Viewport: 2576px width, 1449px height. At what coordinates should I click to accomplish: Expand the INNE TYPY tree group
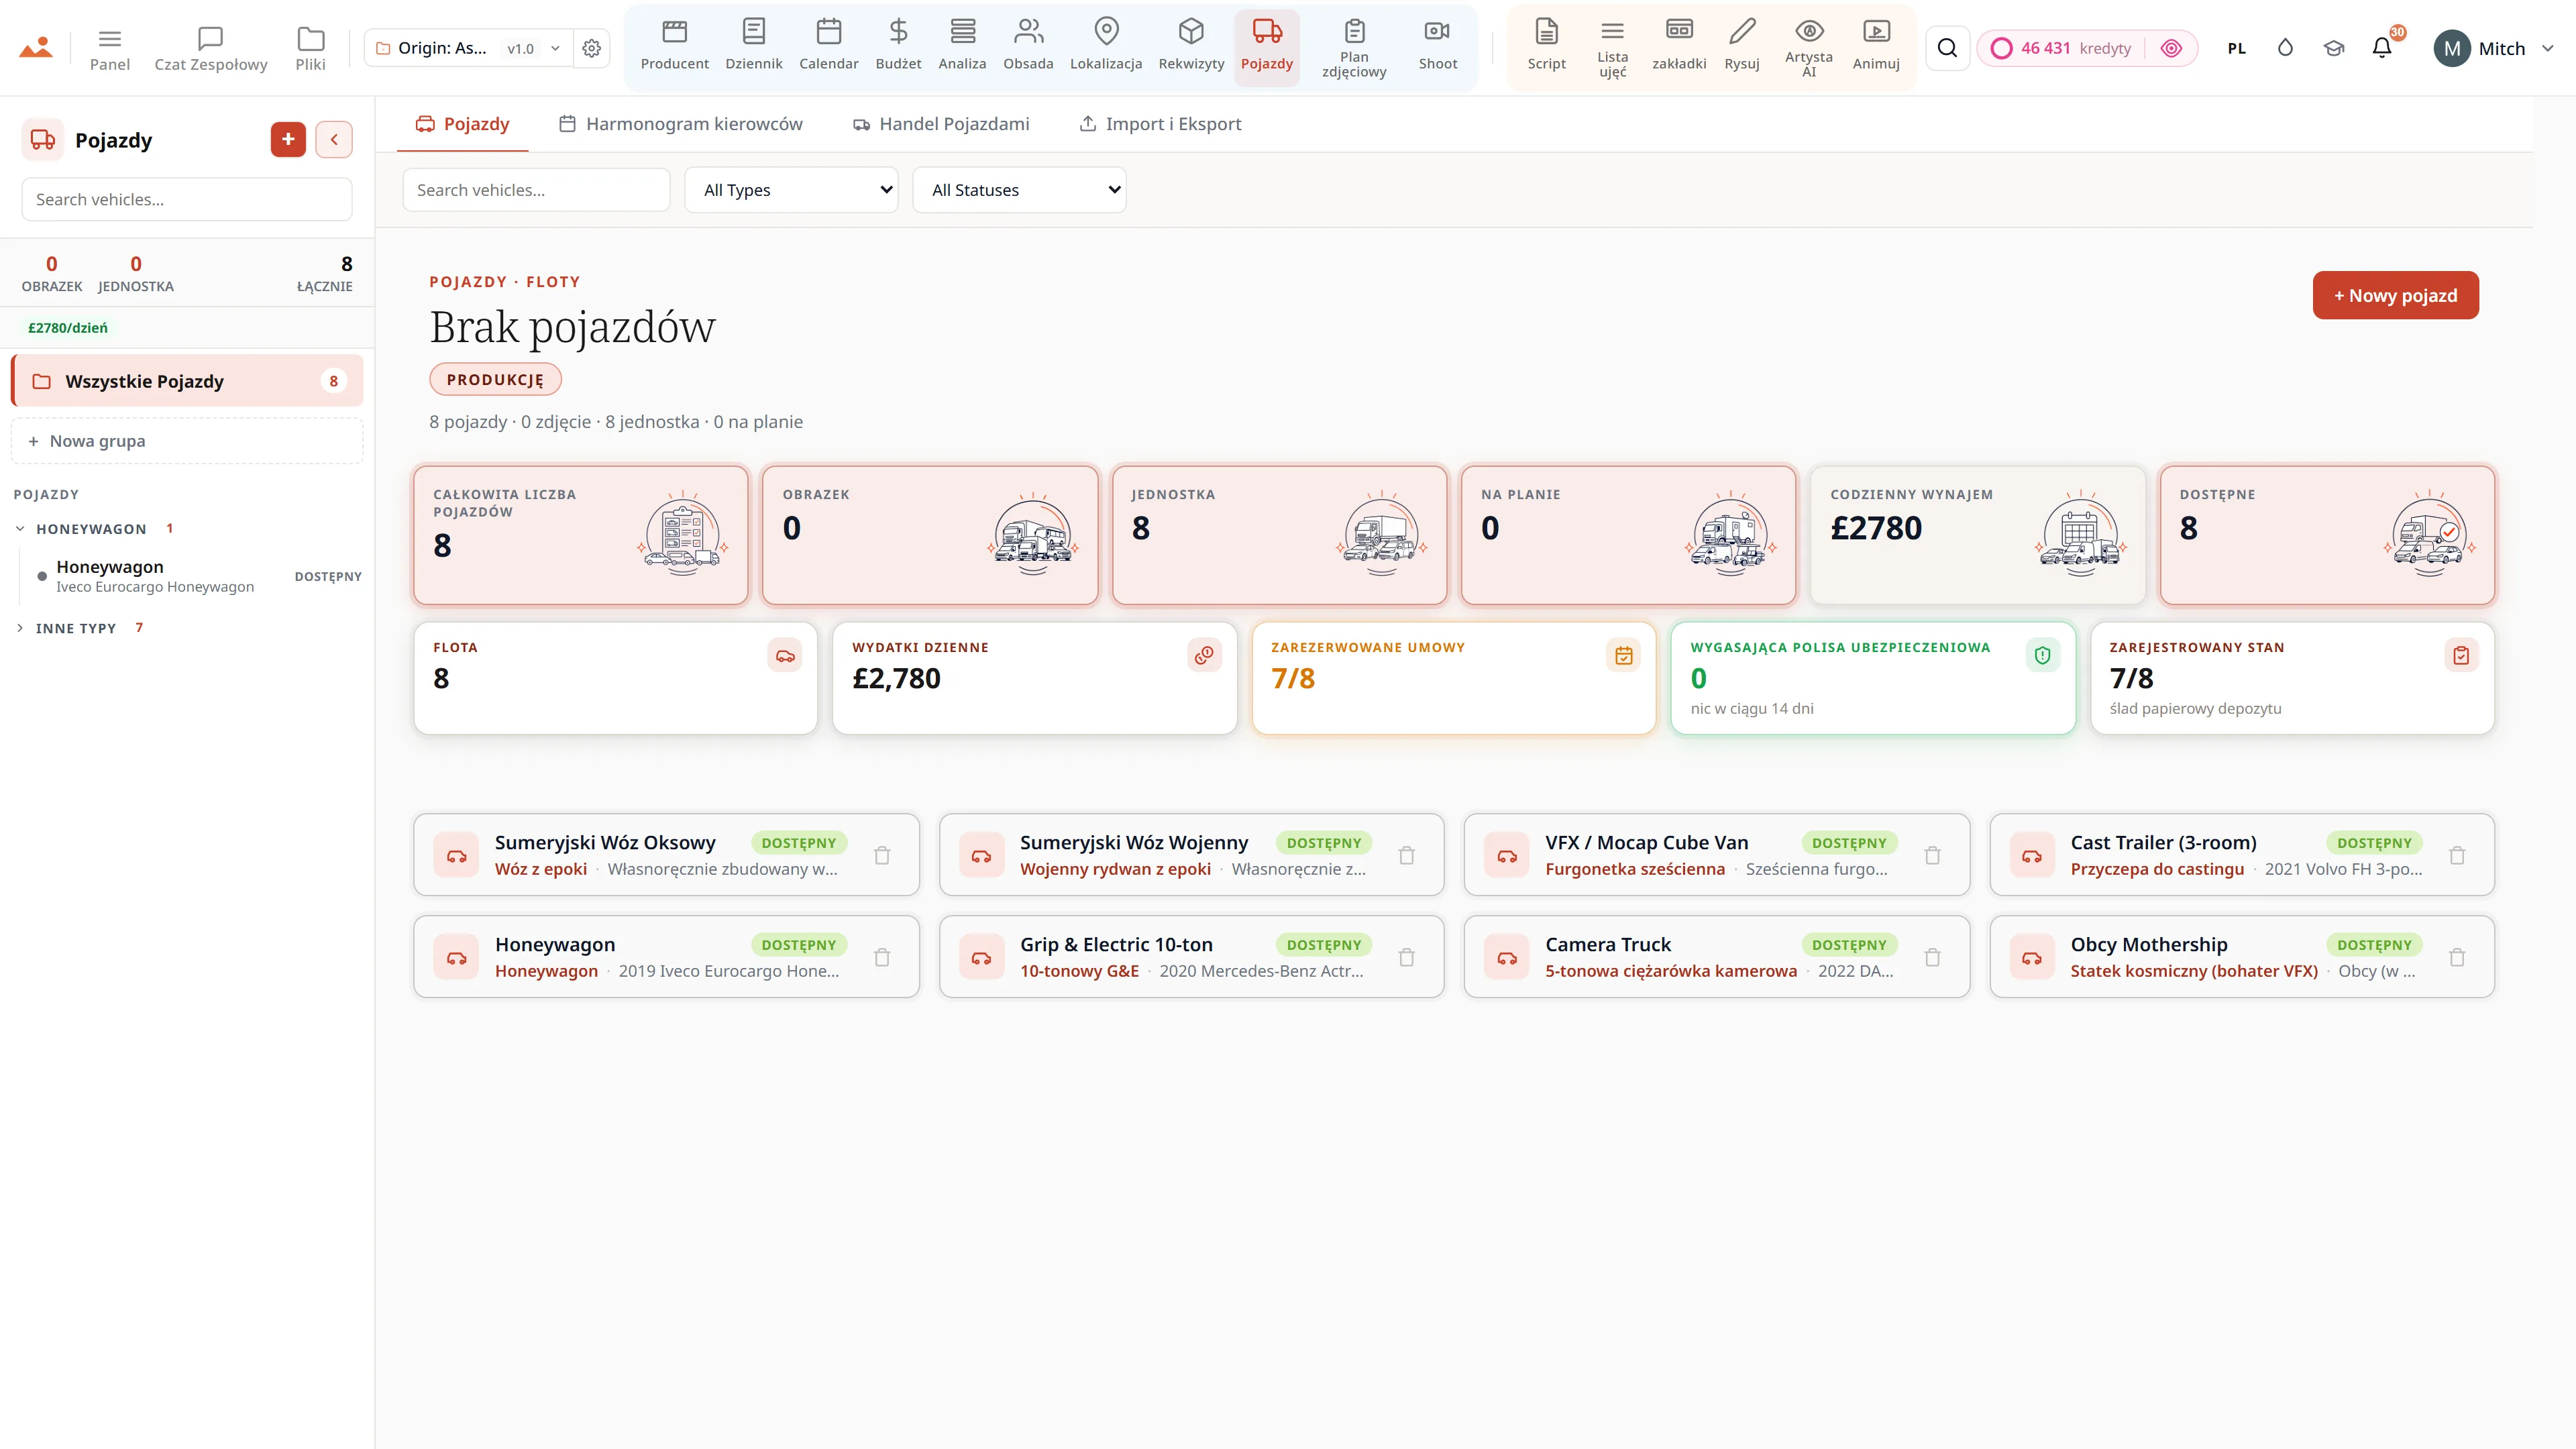pyautogui.click(x=76, y=628)
